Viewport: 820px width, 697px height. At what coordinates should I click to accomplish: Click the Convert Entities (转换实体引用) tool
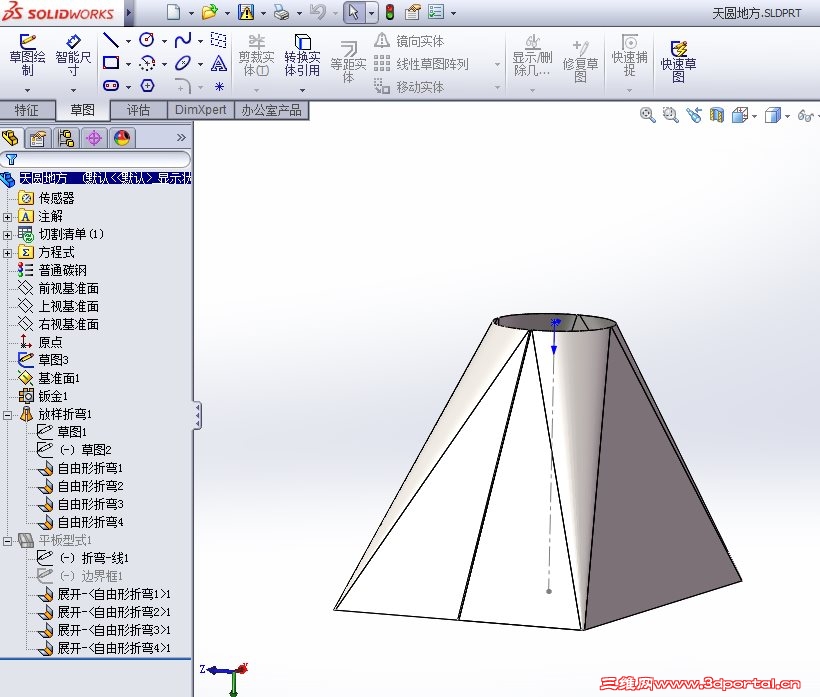tap(302, 55)
